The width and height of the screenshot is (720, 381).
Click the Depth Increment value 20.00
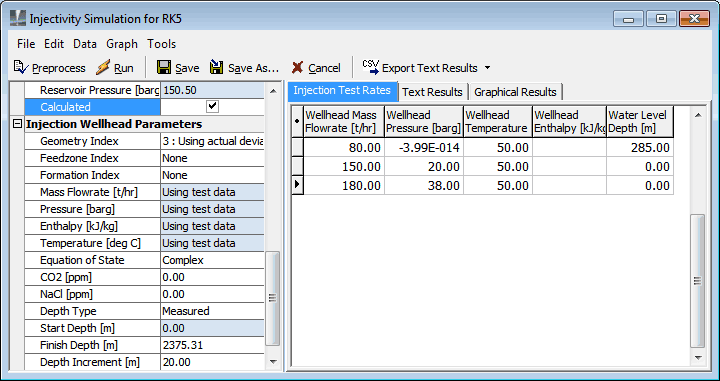pos(212,362)
